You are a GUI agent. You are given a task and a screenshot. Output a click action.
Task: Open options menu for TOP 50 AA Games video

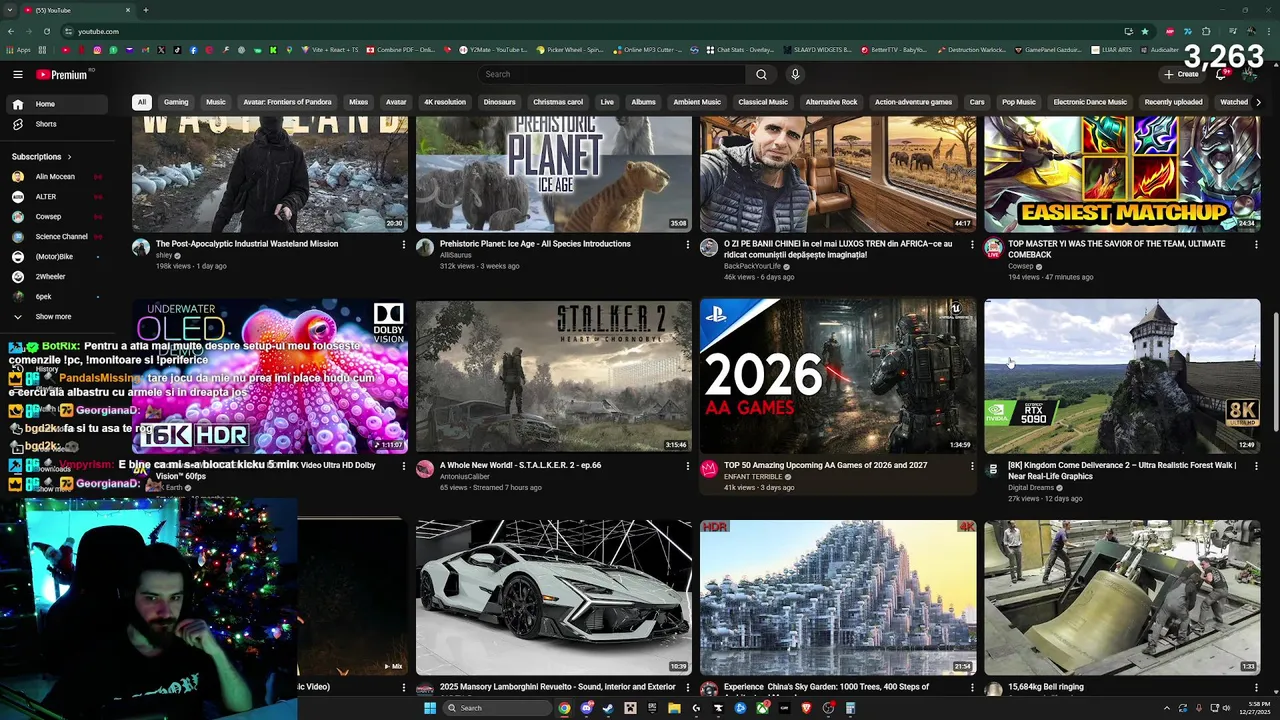(972, 466)
